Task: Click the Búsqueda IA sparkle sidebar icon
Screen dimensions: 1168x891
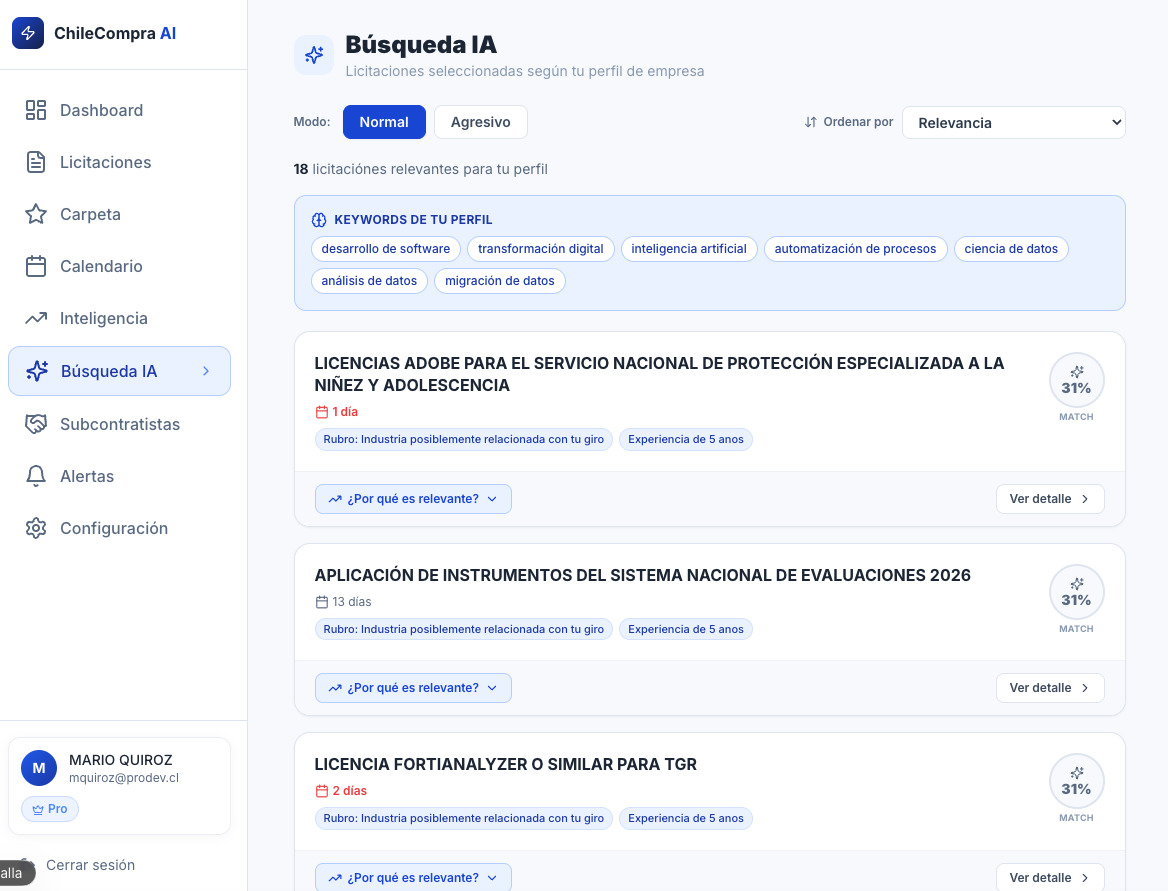Action: [37, 371]
